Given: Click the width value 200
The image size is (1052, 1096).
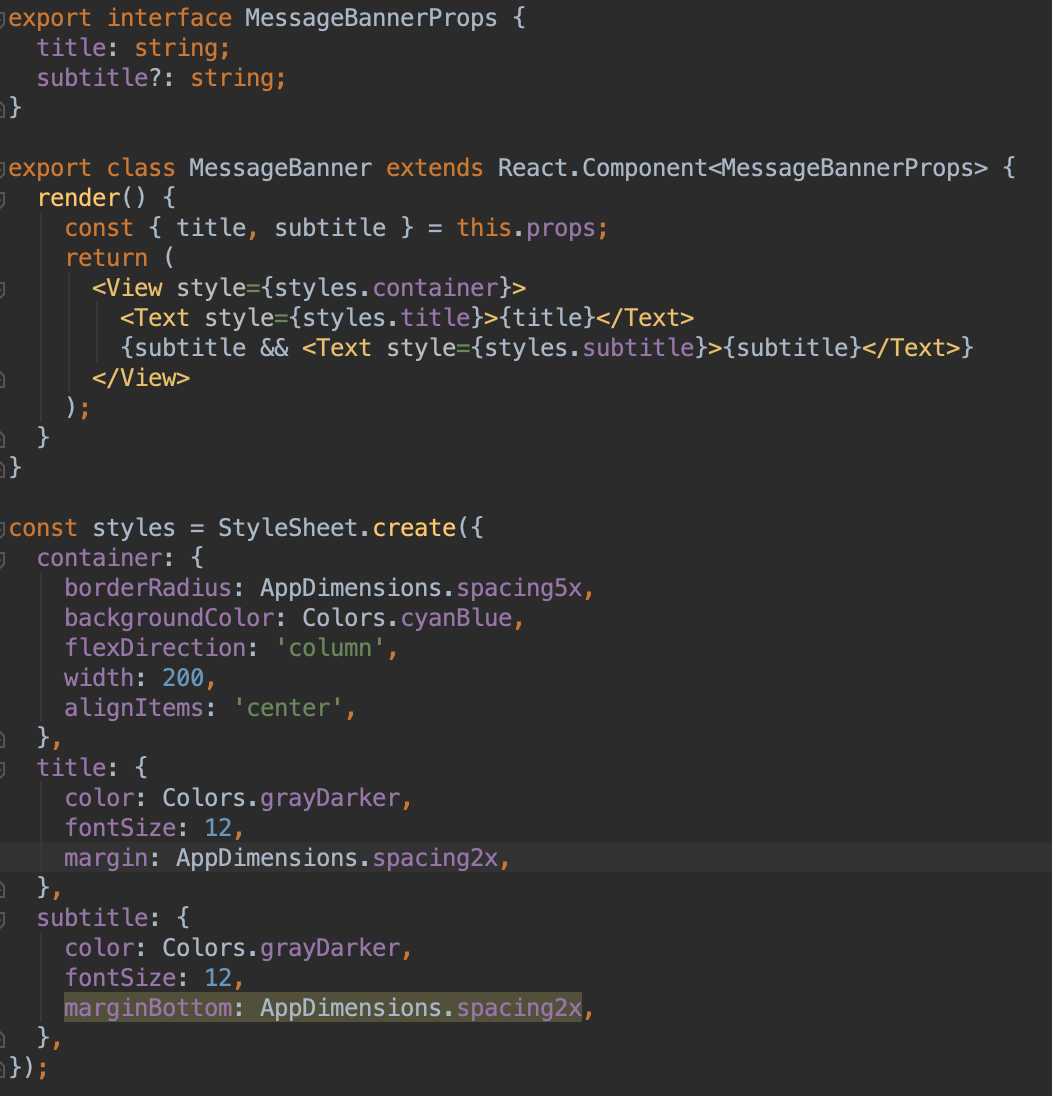Looking at the screenshot, I should (183, 677).
